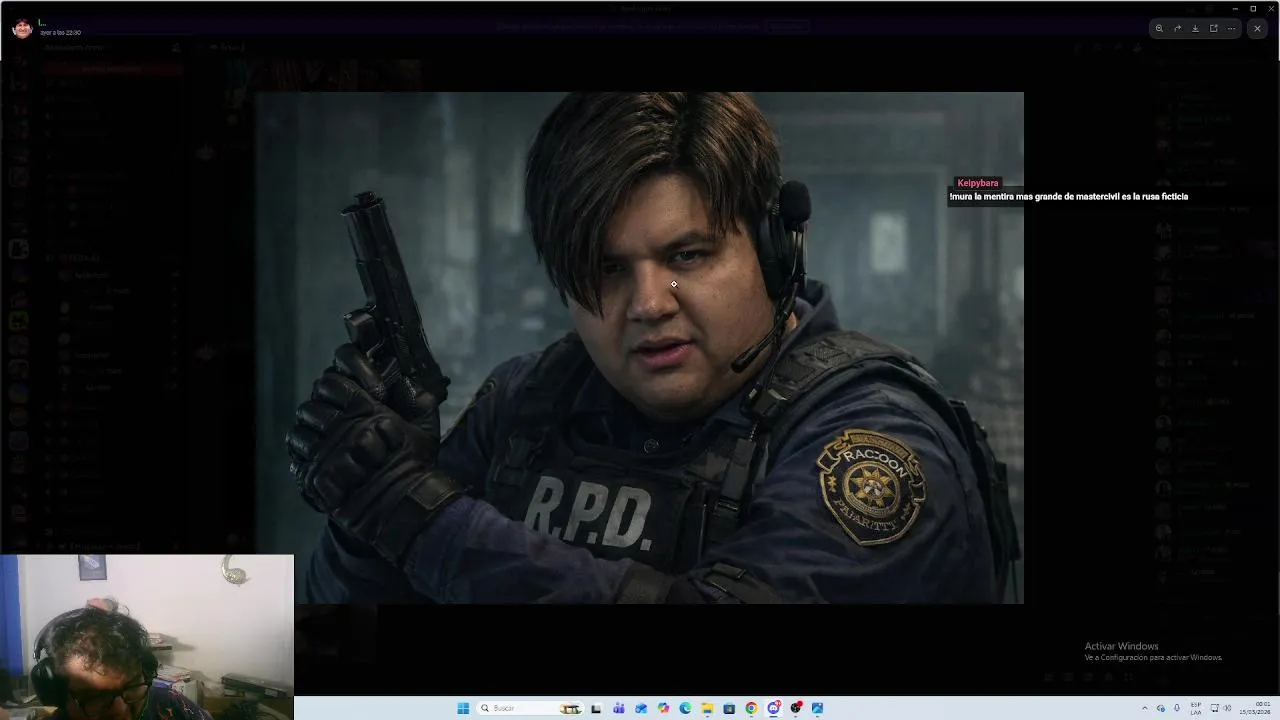This screenshot has height=720, width=1280.
Task: Open the Windows Start menu
Action: (463, 708)
